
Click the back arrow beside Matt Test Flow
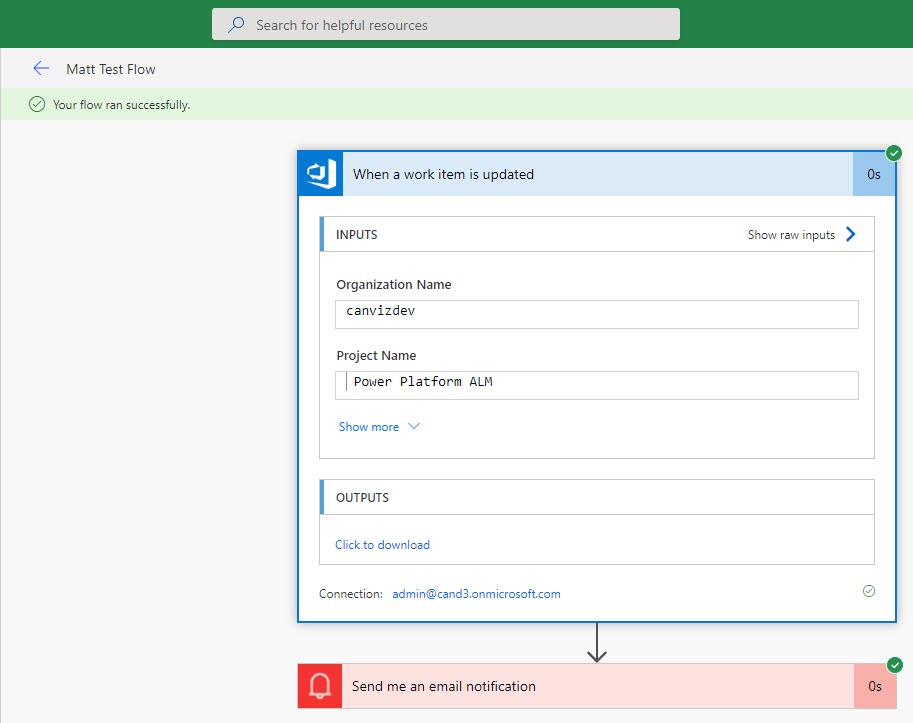click(x=41, y=69)
